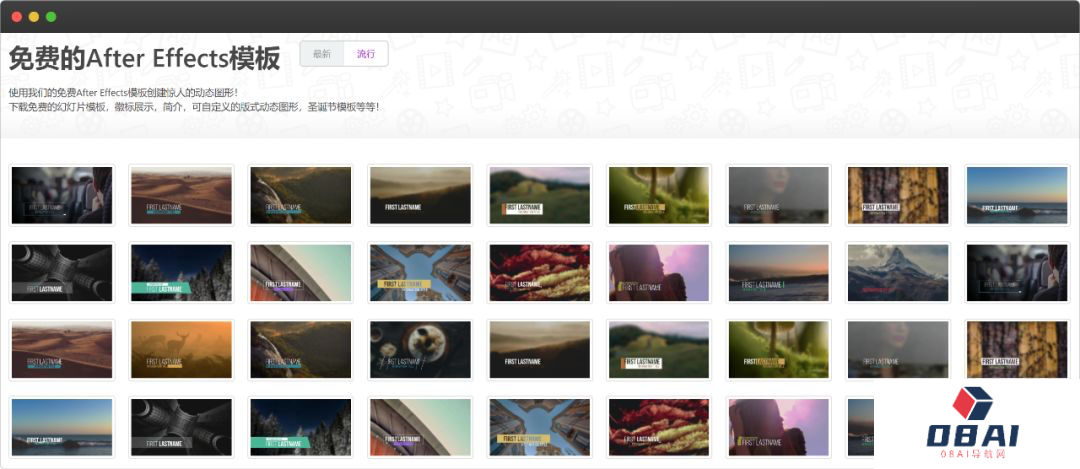Image resolution: width=1080 pixels, height=469 pixels.
Task: Open first-row desert dunes template thumbnail
Action: (182, 196)
